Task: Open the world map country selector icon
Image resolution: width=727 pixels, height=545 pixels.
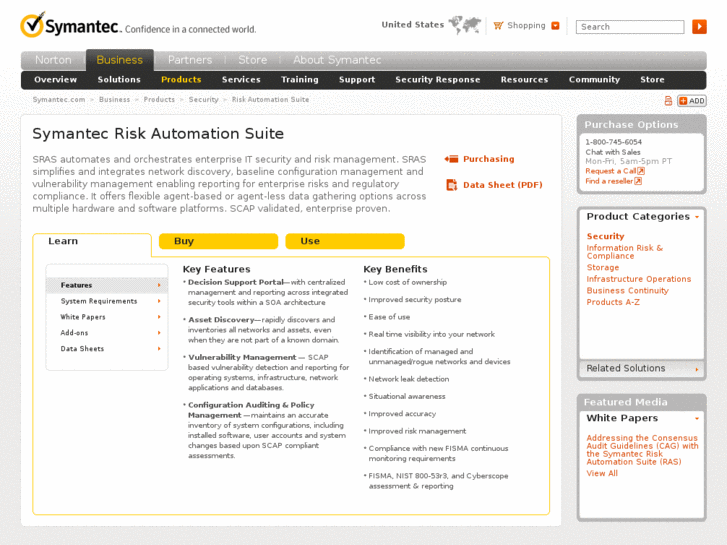Action: pos(465,25)
